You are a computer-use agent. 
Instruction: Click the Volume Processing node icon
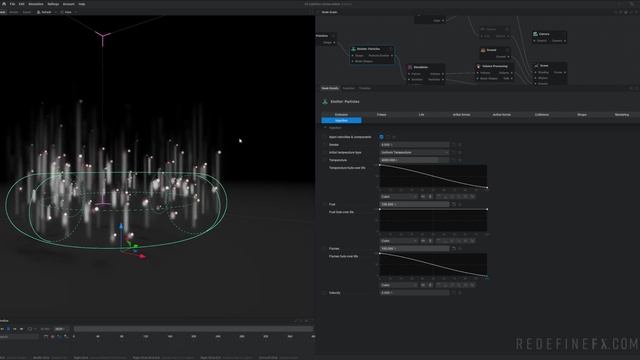pyautogui.click(x=478, y=66)
